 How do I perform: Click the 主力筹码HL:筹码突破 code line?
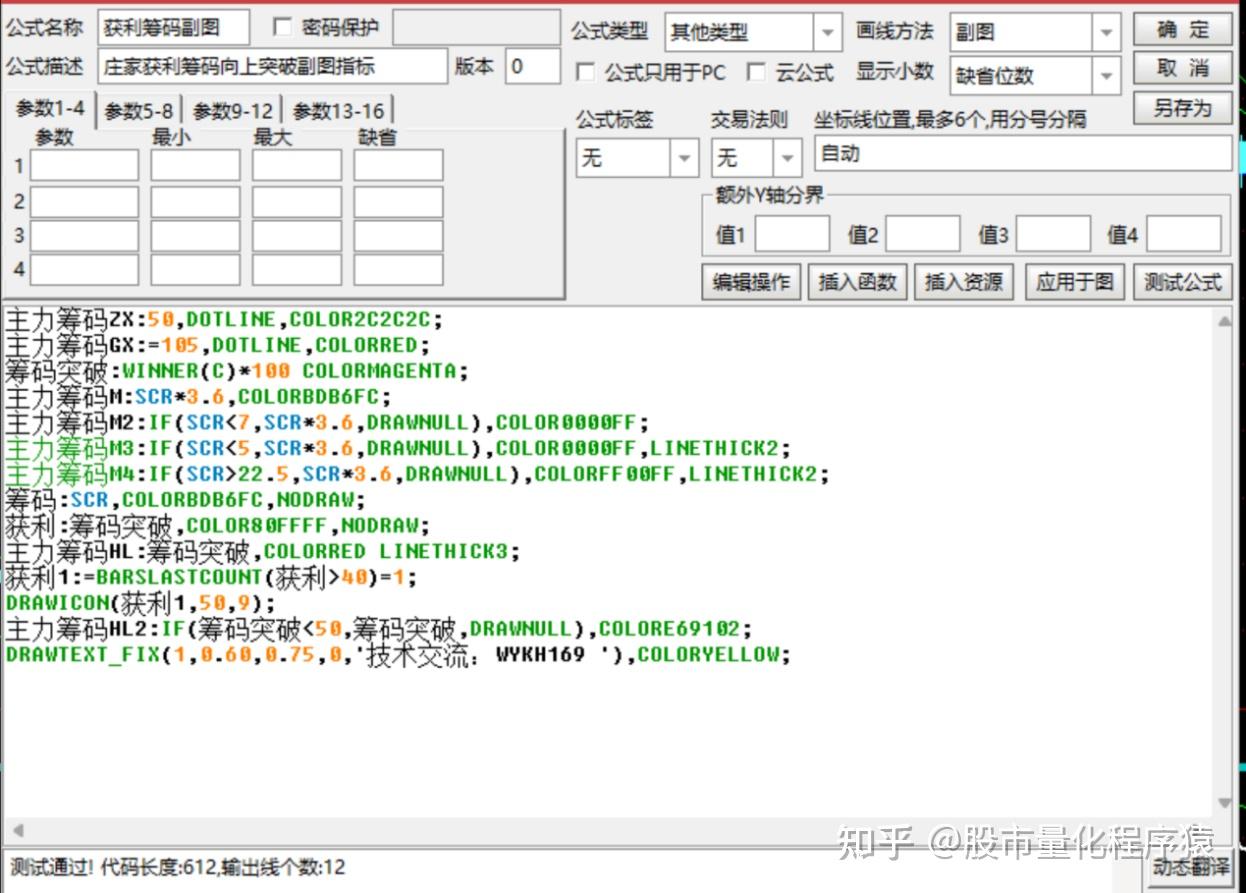(262, 551)
